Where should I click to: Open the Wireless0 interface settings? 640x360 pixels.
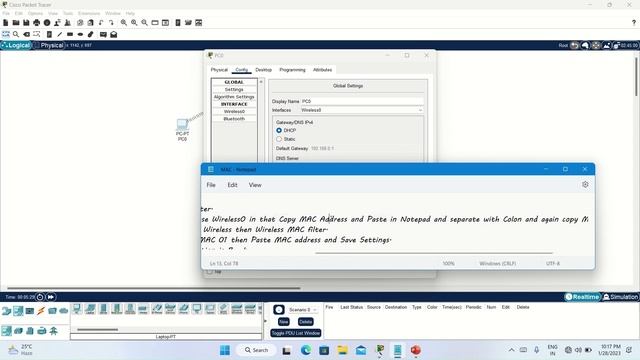point(234,111)
